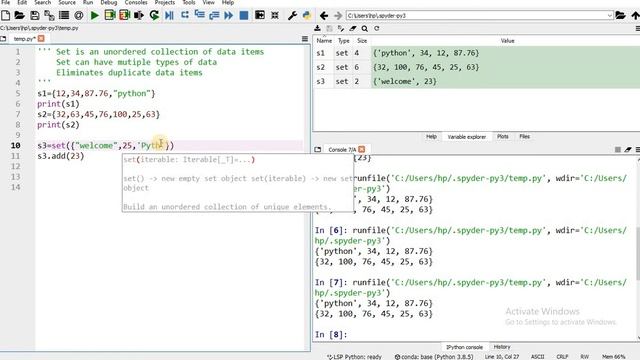Screen dimensions: 640x360
Task: Run current cell icon
Action: pos(110,16)
